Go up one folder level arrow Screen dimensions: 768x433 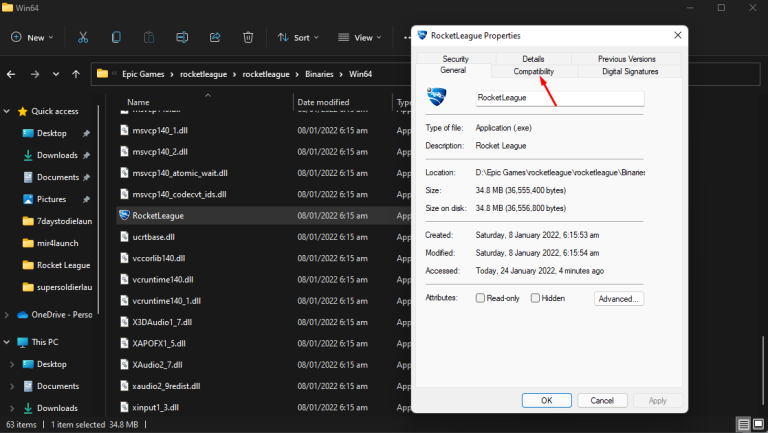point(76,74)
